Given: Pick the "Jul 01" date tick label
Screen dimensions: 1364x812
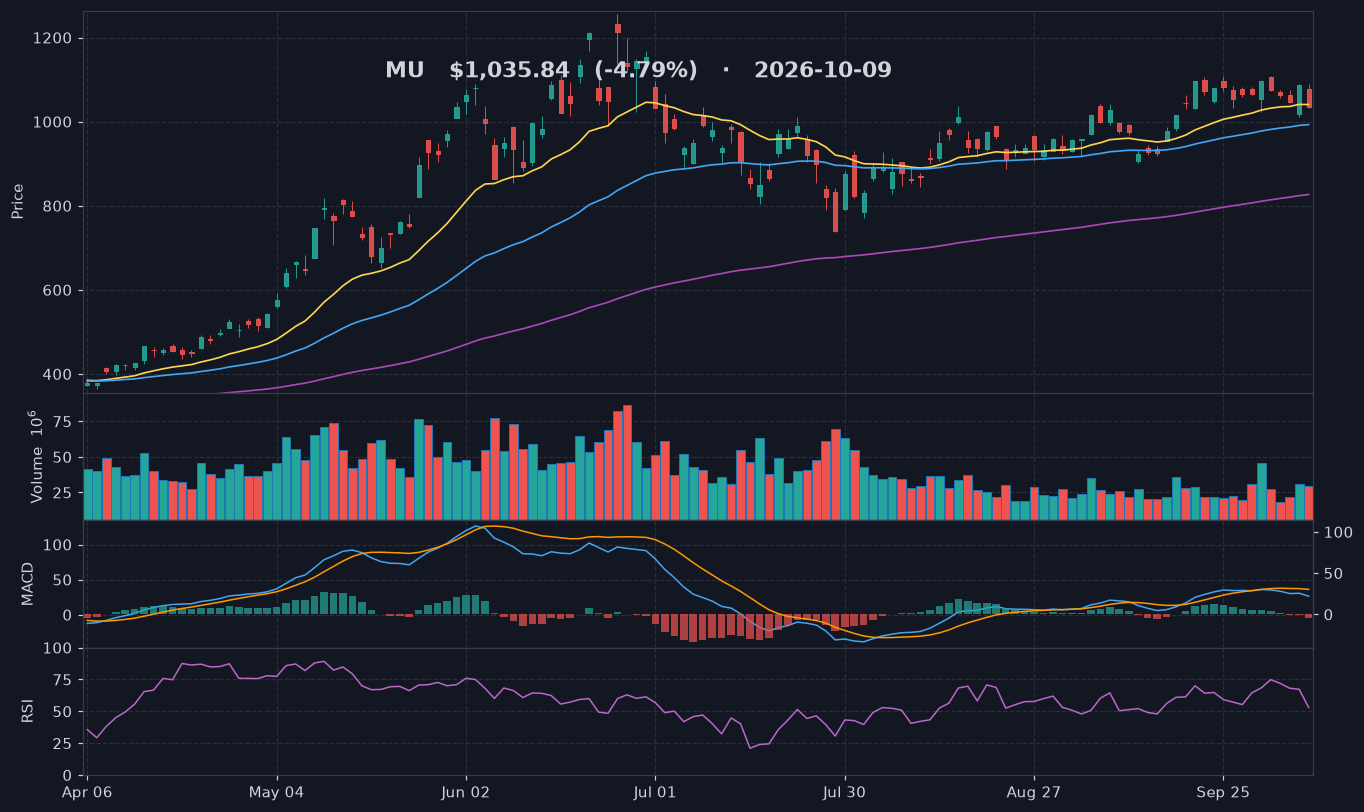Looking at the screenshot, I should click(x=655, y=792).
